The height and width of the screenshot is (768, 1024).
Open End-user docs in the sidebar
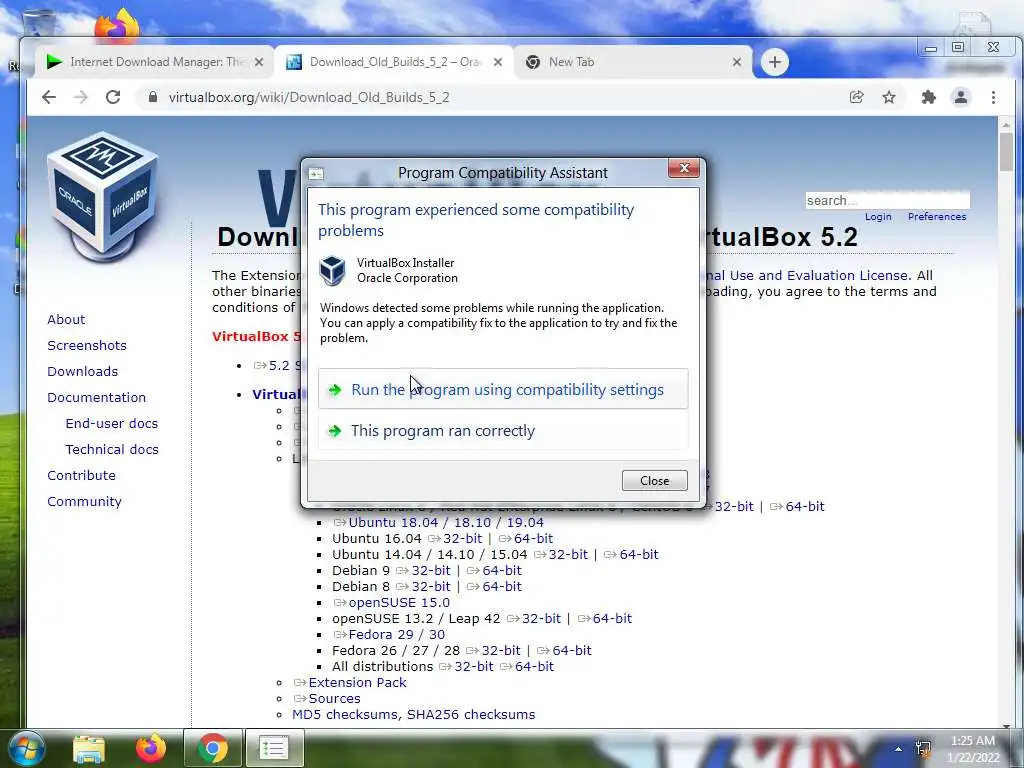coord(112,424)
